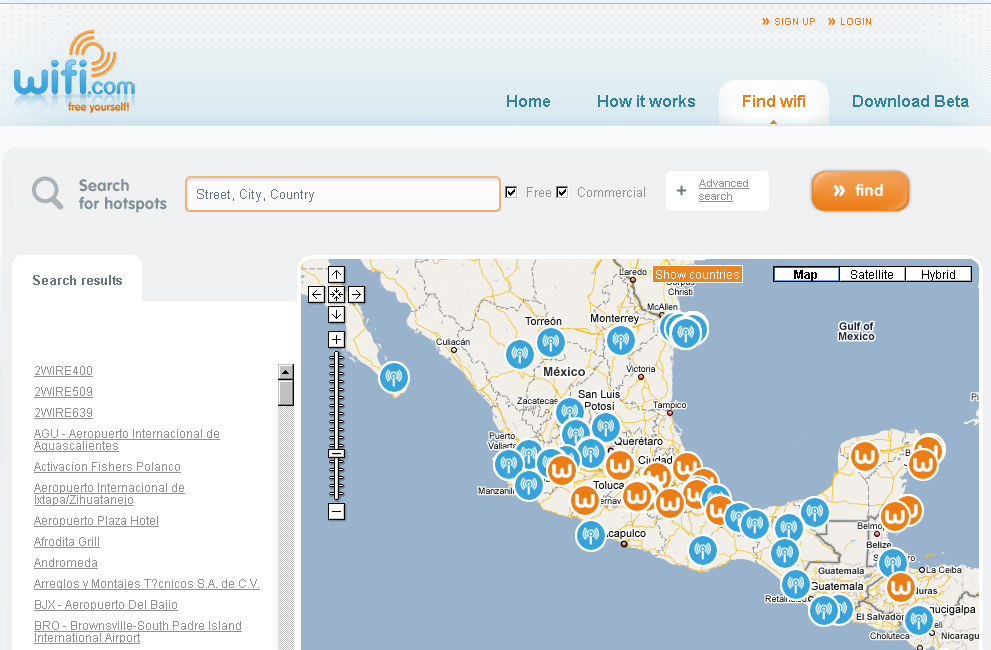Open the BRO Brownsville-South Padre Island Airport result

pyautogui.click(x=138, y=632)
